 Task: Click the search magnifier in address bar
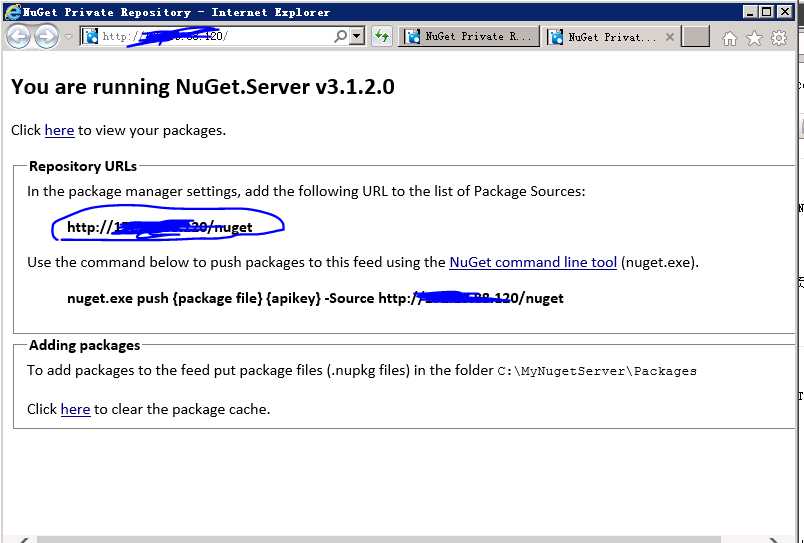[x=340, y=36]
